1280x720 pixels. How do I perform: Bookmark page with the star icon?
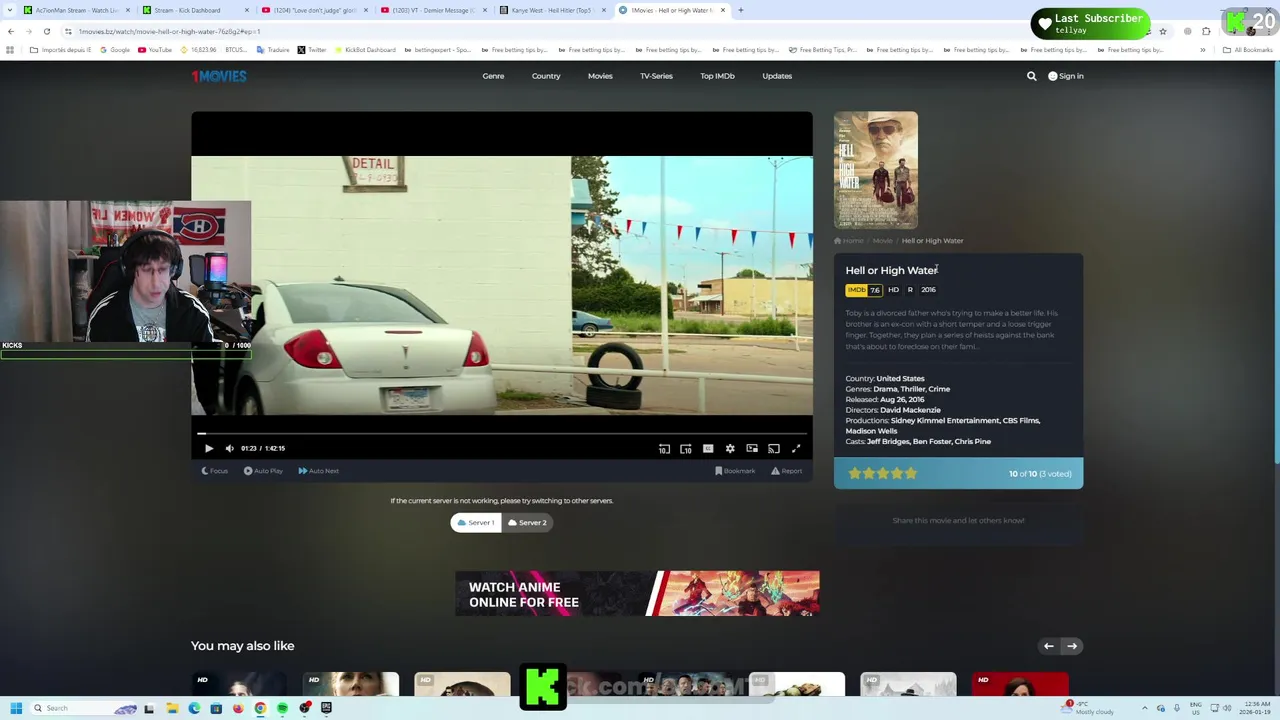click(1162, 31)
